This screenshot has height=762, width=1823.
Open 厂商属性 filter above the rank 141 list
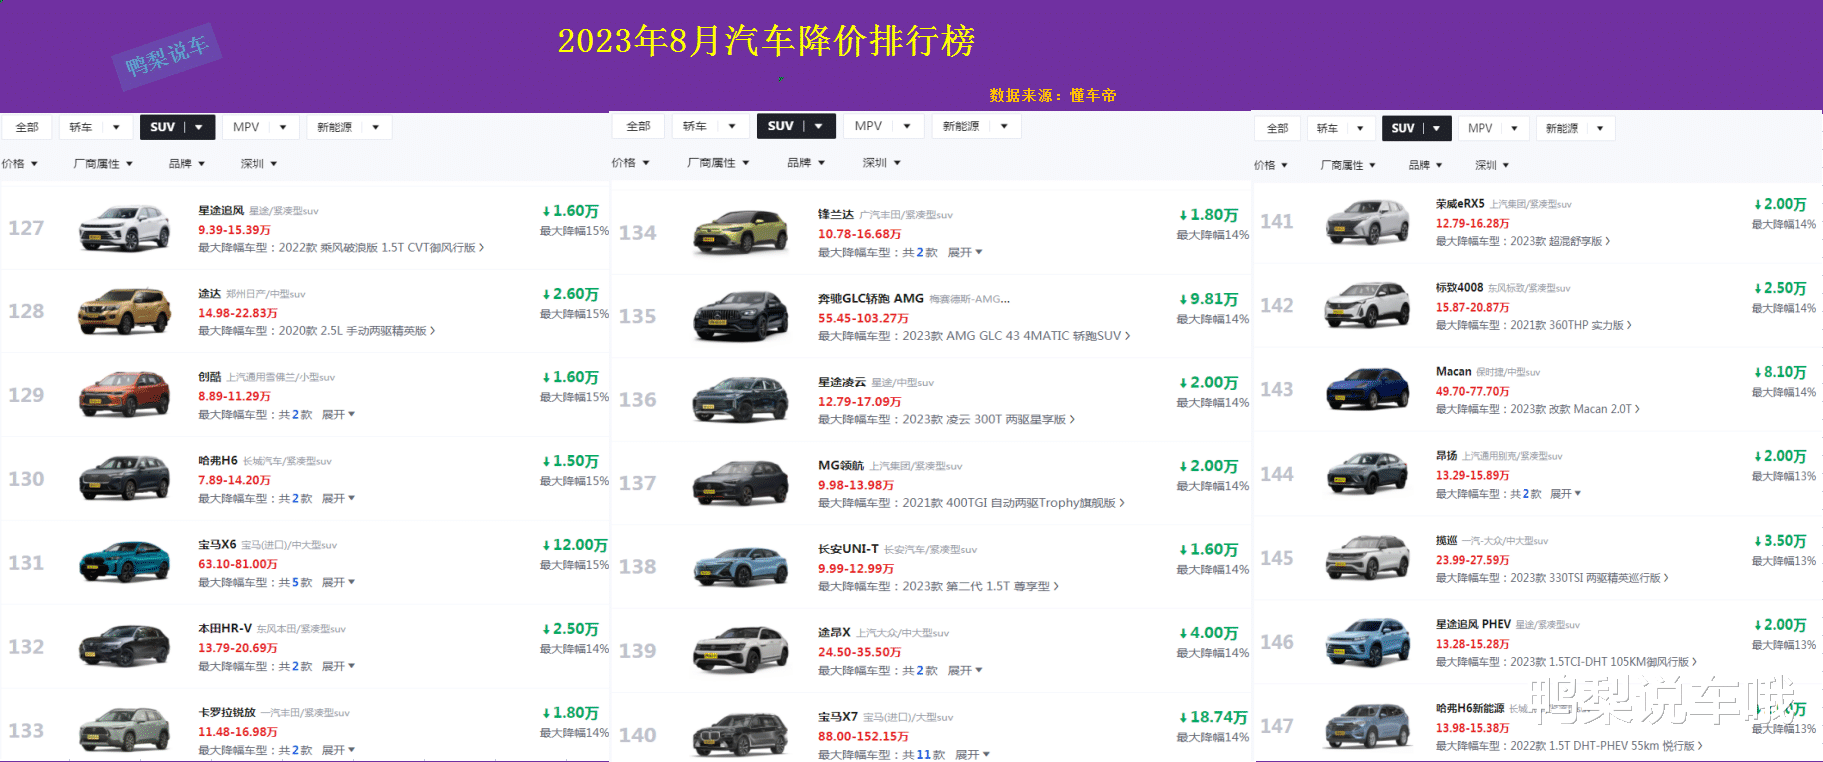tap(1348, 165)
